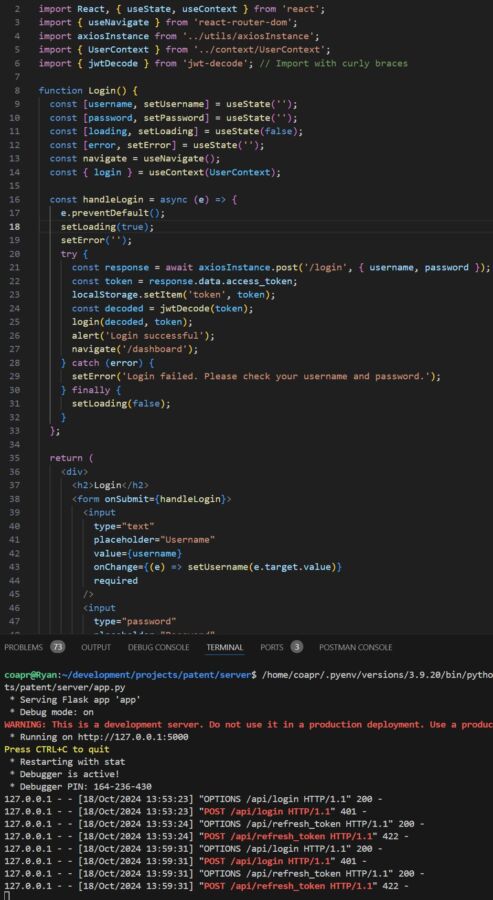493x900 pixels.
Task: Click the 13:53:24 POST /api/refresh_token 422 log
Action: click(x=206, y=836)
